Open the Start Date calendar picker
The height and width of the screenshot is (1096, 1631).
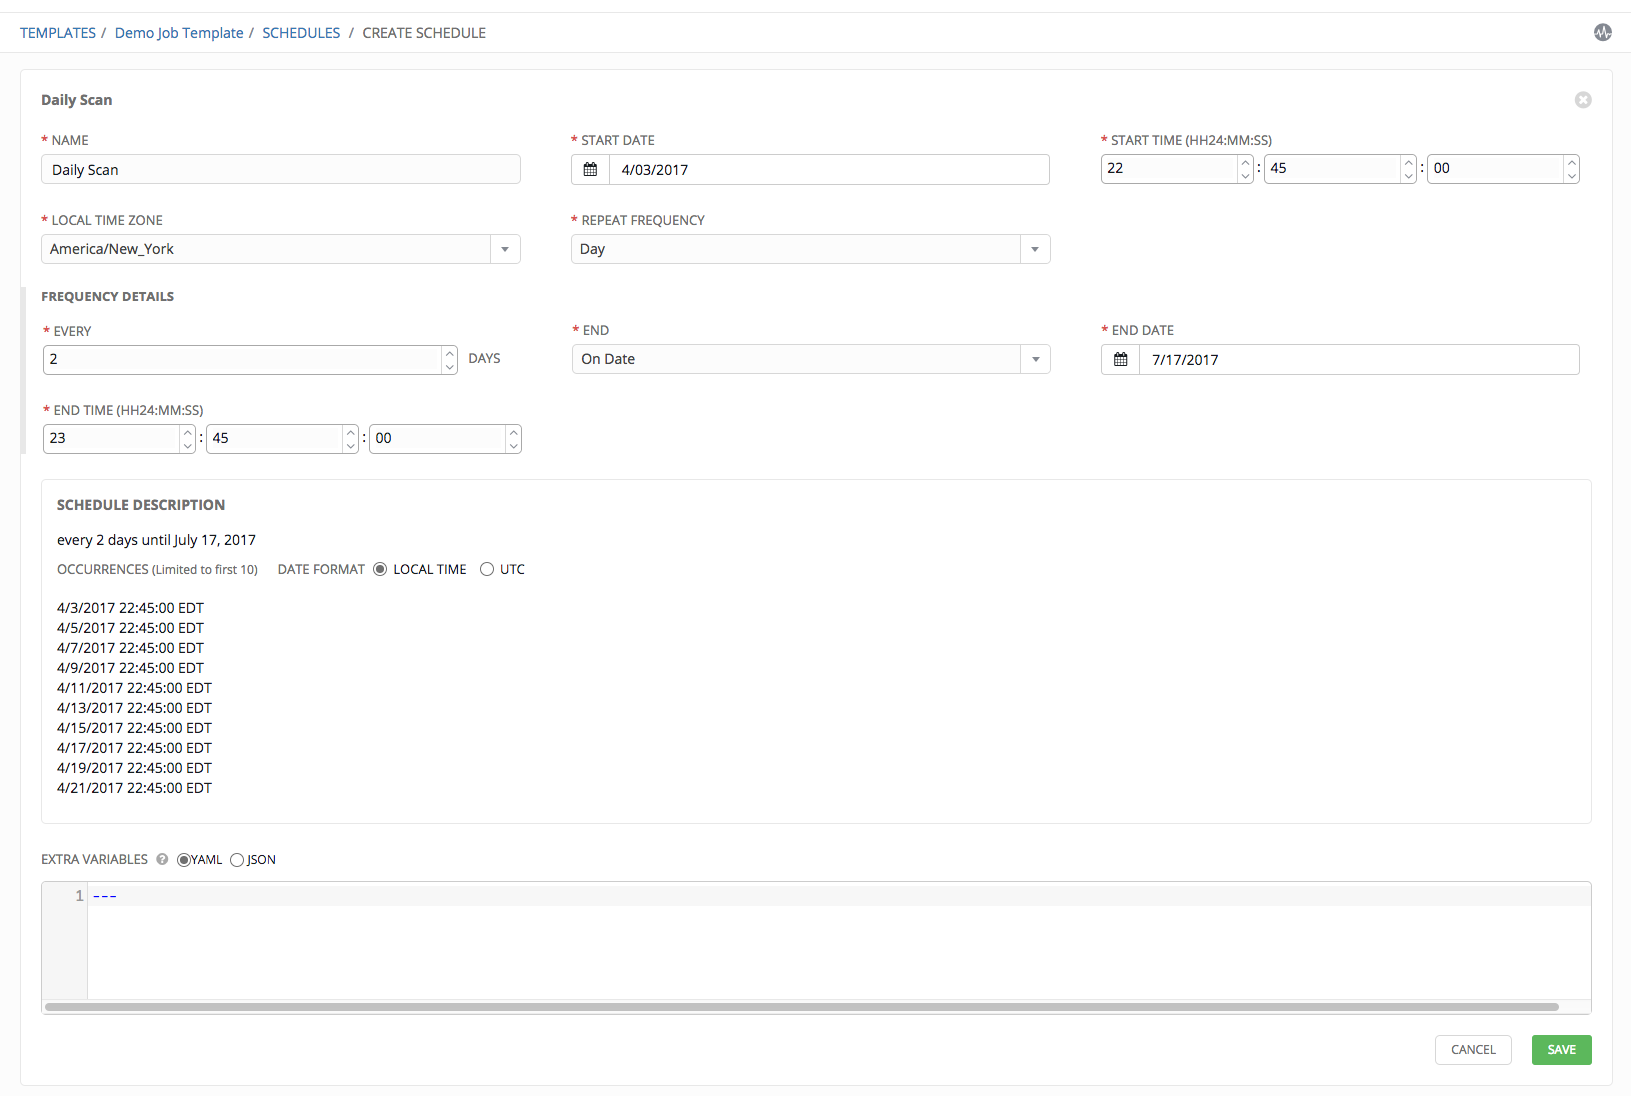[x=590, y=170]
